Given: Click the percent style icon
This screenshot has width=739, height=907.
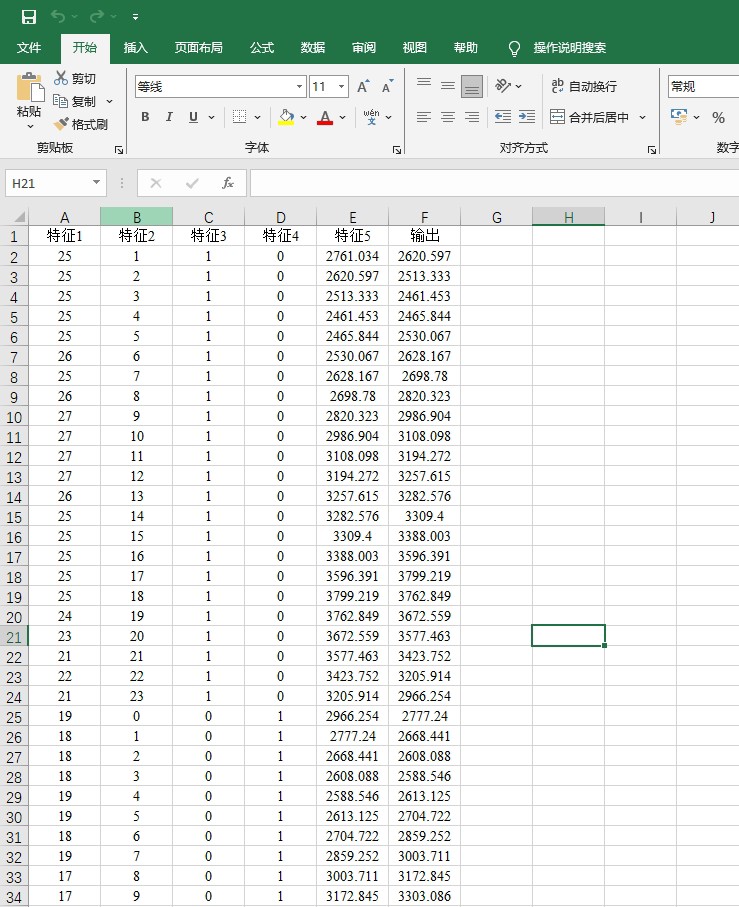Looking at the screenshot, I should 719,117.
